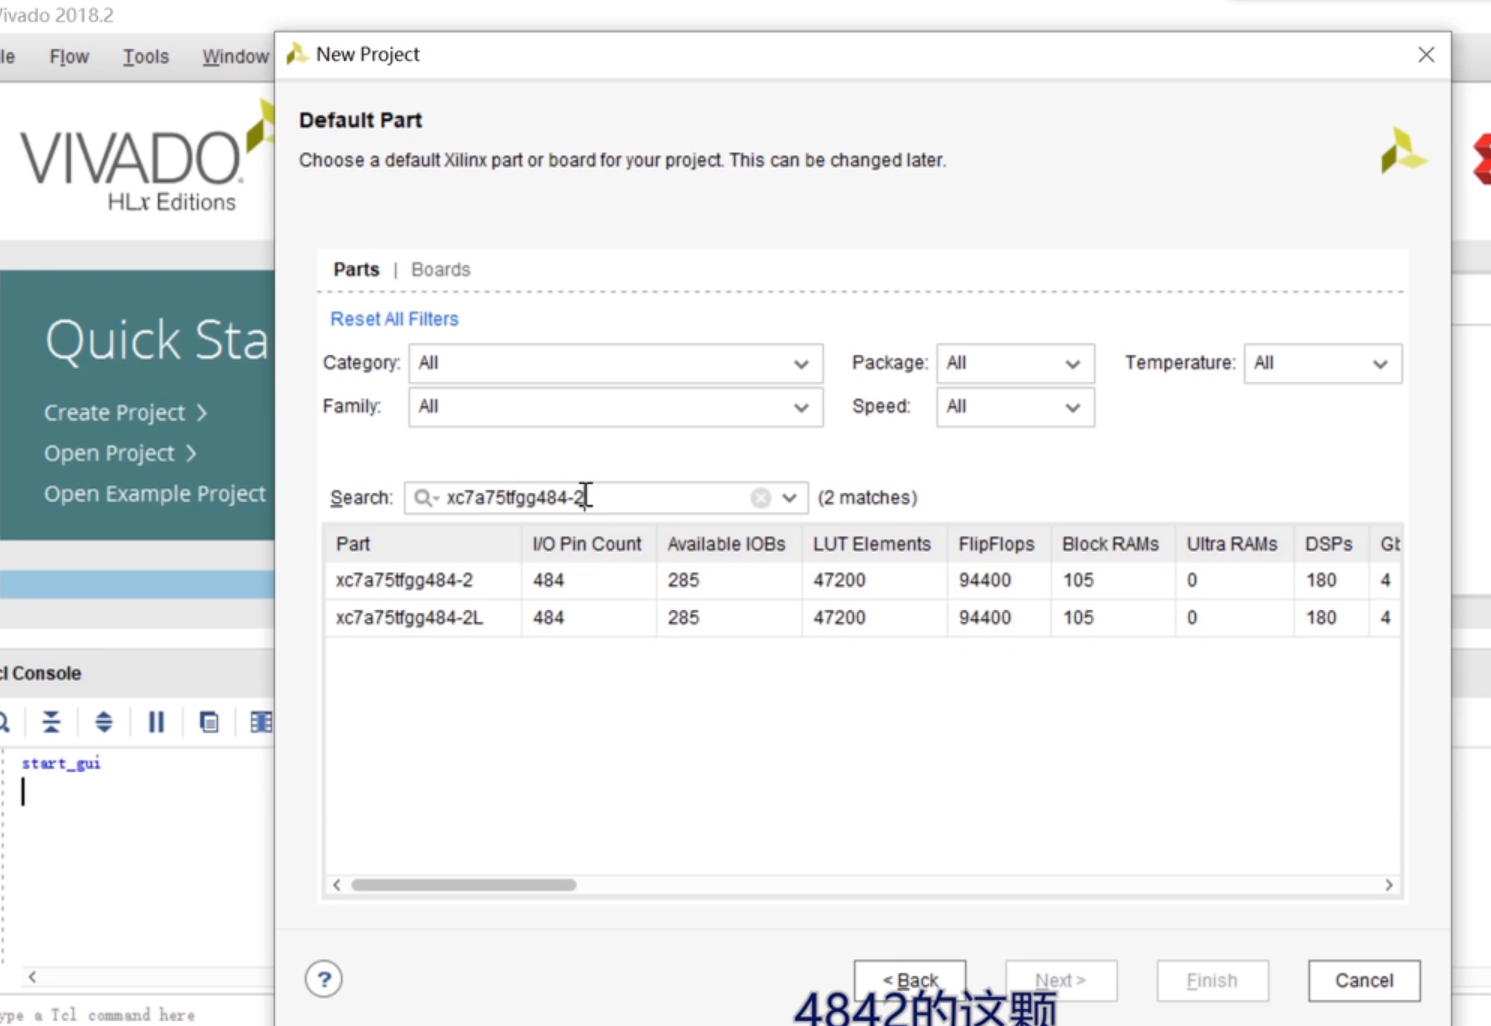Clear the search field with the X icon
This screenshot has height=1026, width=1491.
[761, 497]
